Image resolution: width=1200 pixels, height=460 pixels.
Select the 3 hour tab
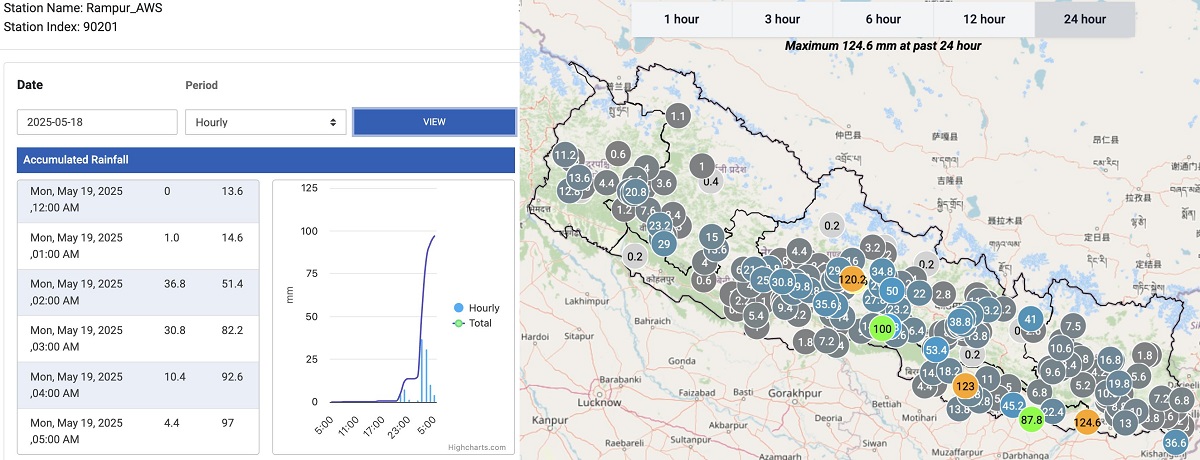tap(782, 19)
